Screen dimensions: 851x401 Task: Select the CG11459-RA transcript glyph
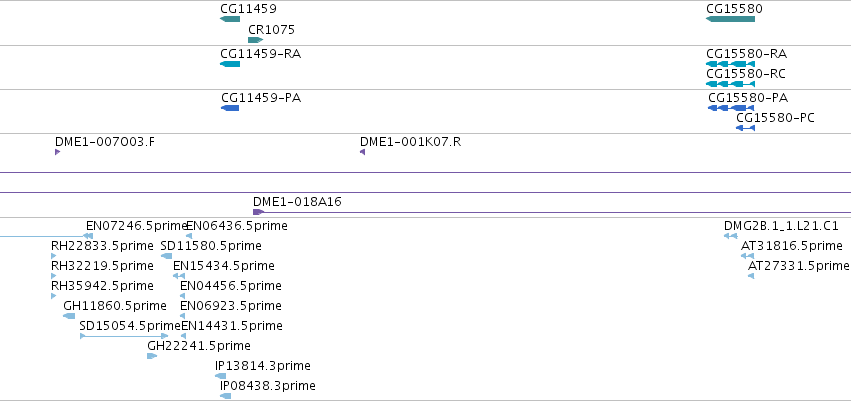click(230, 64)
